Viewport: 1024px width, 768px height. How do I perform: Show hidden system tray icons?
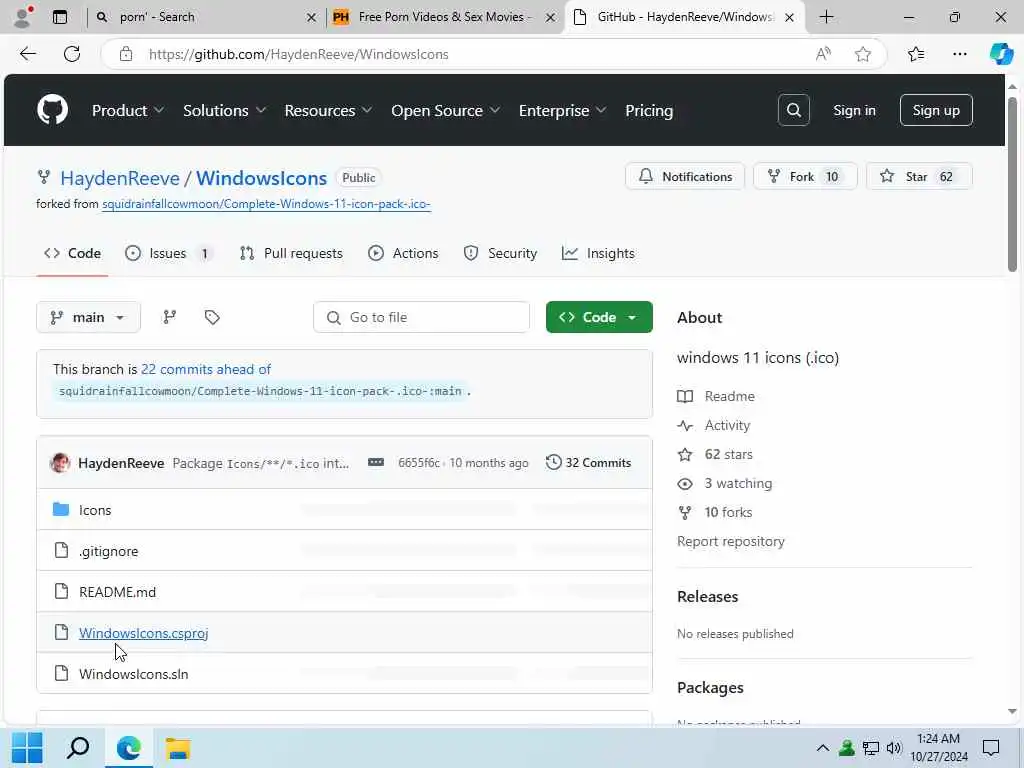coord(823,748)
